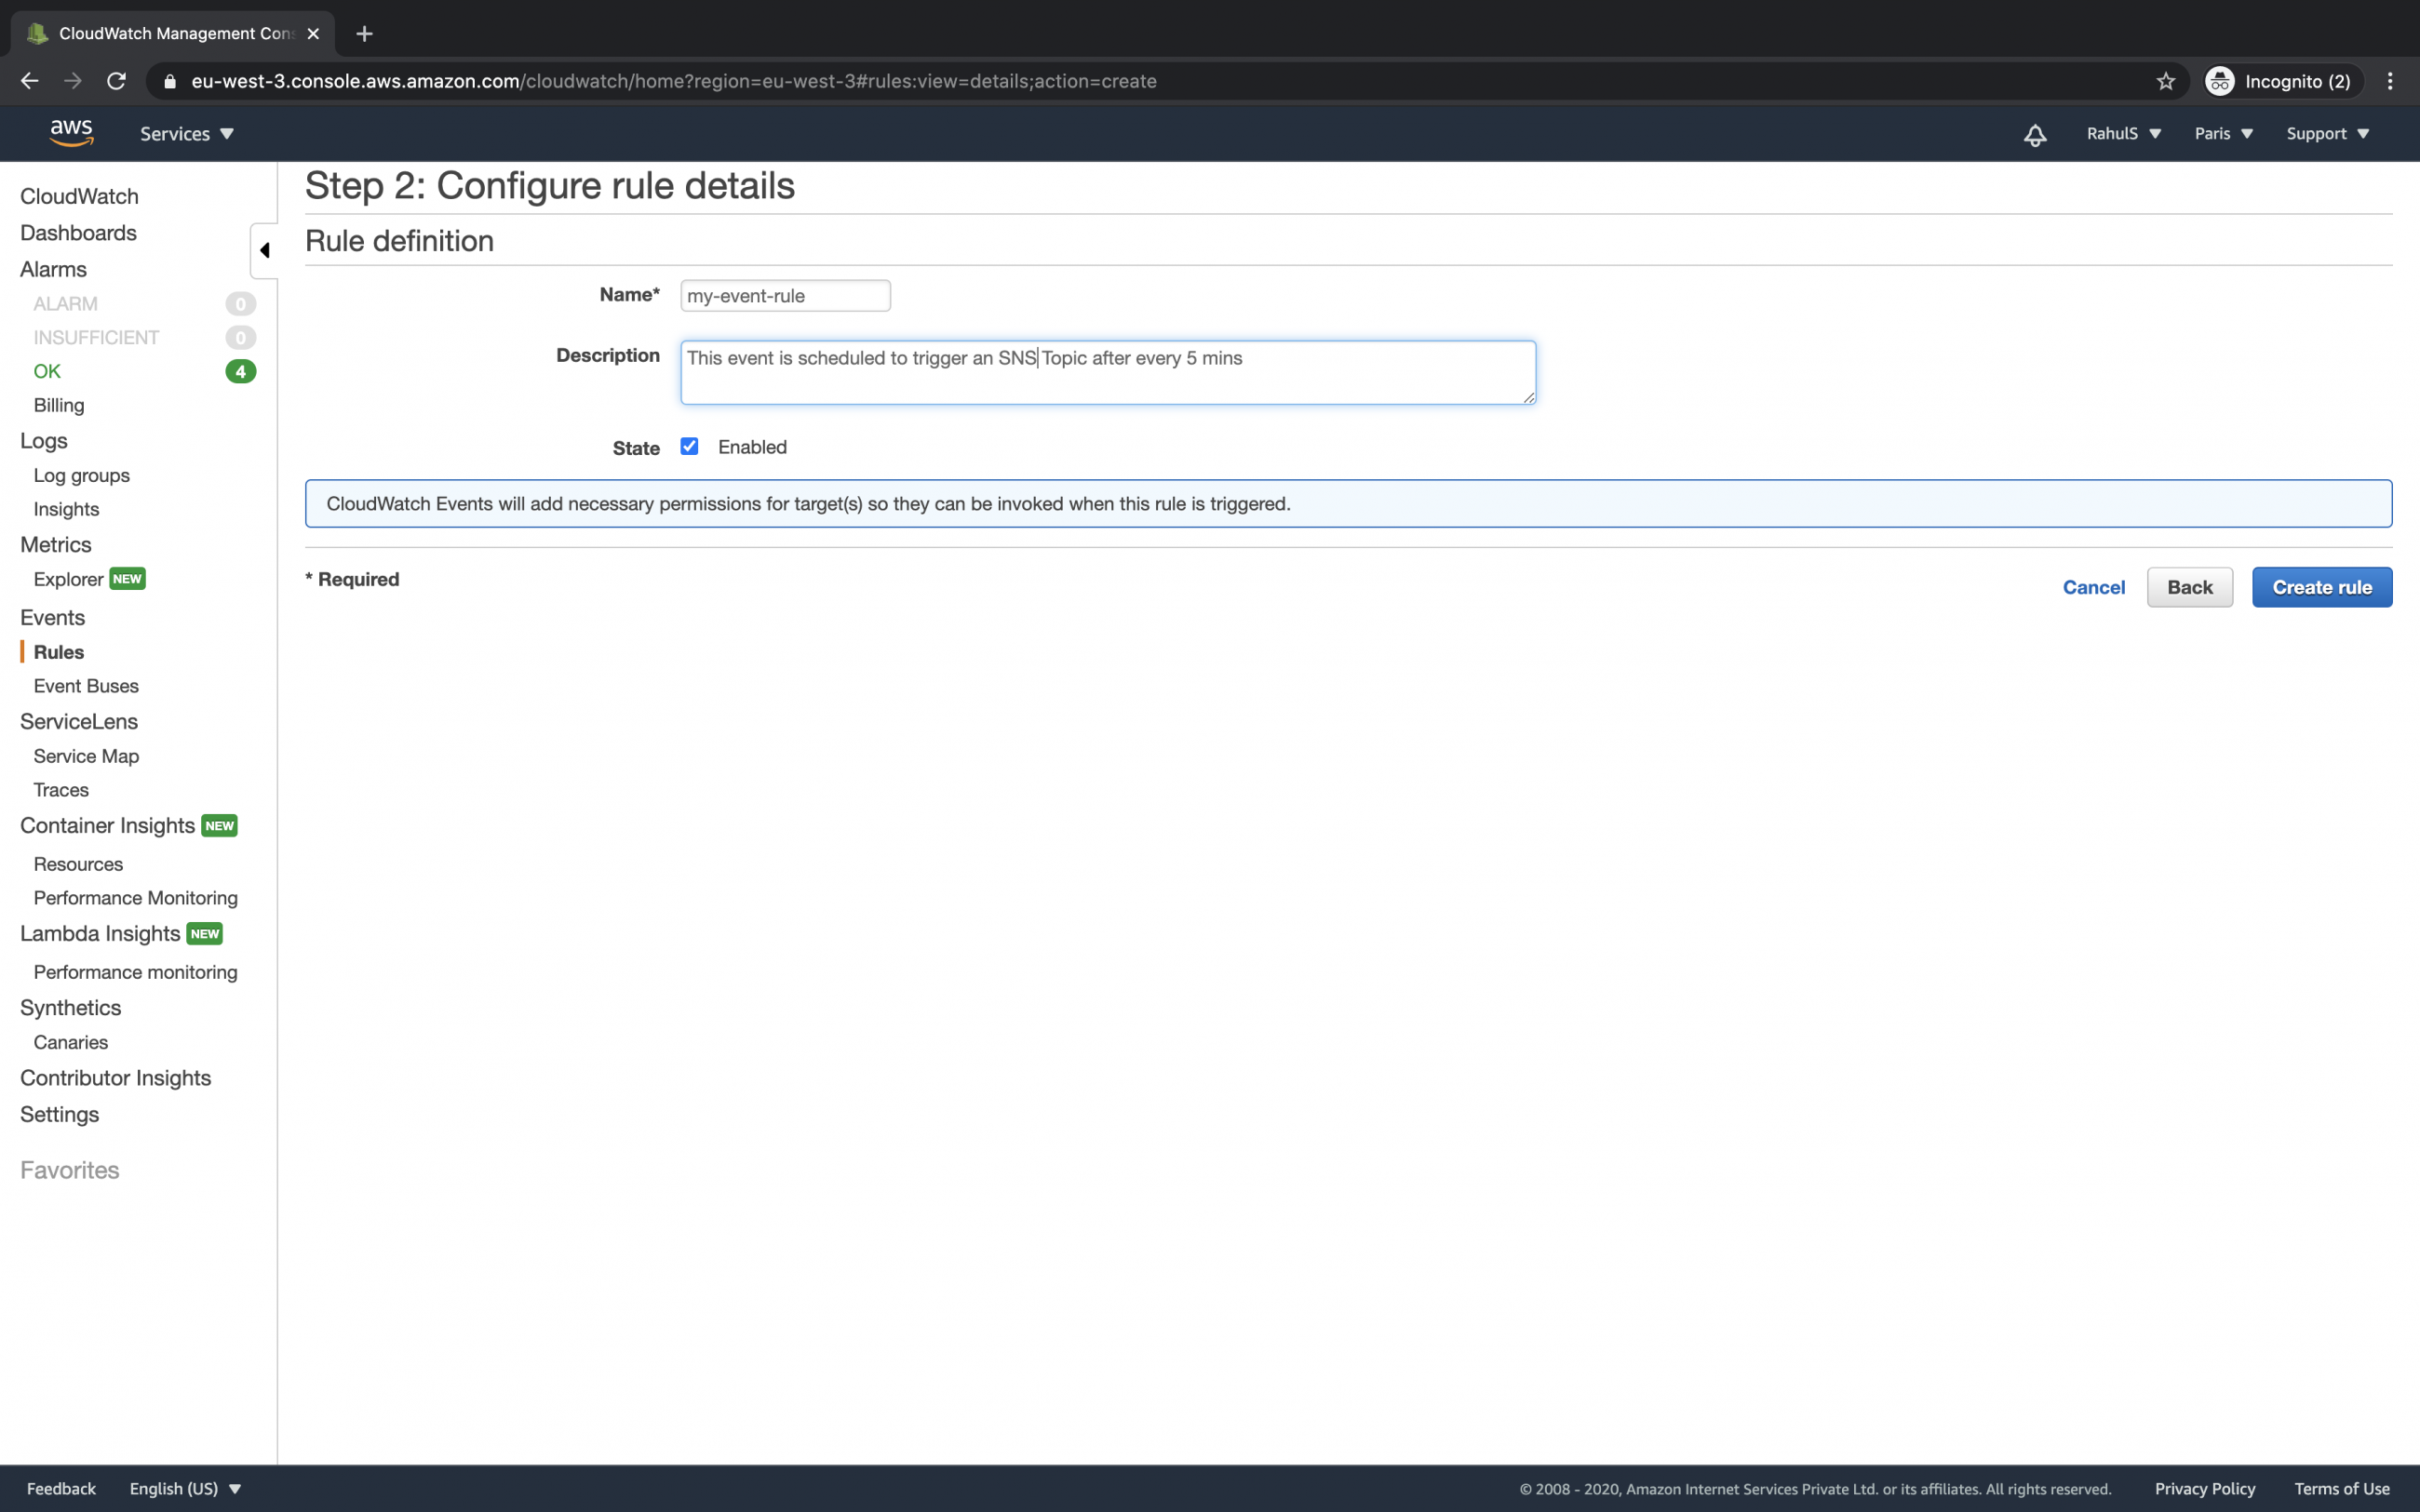Image resolution: width=2420 pixels, height=1512 pixels.
Task: Click the Incognito profile icon
Action: coord(2220,81)
